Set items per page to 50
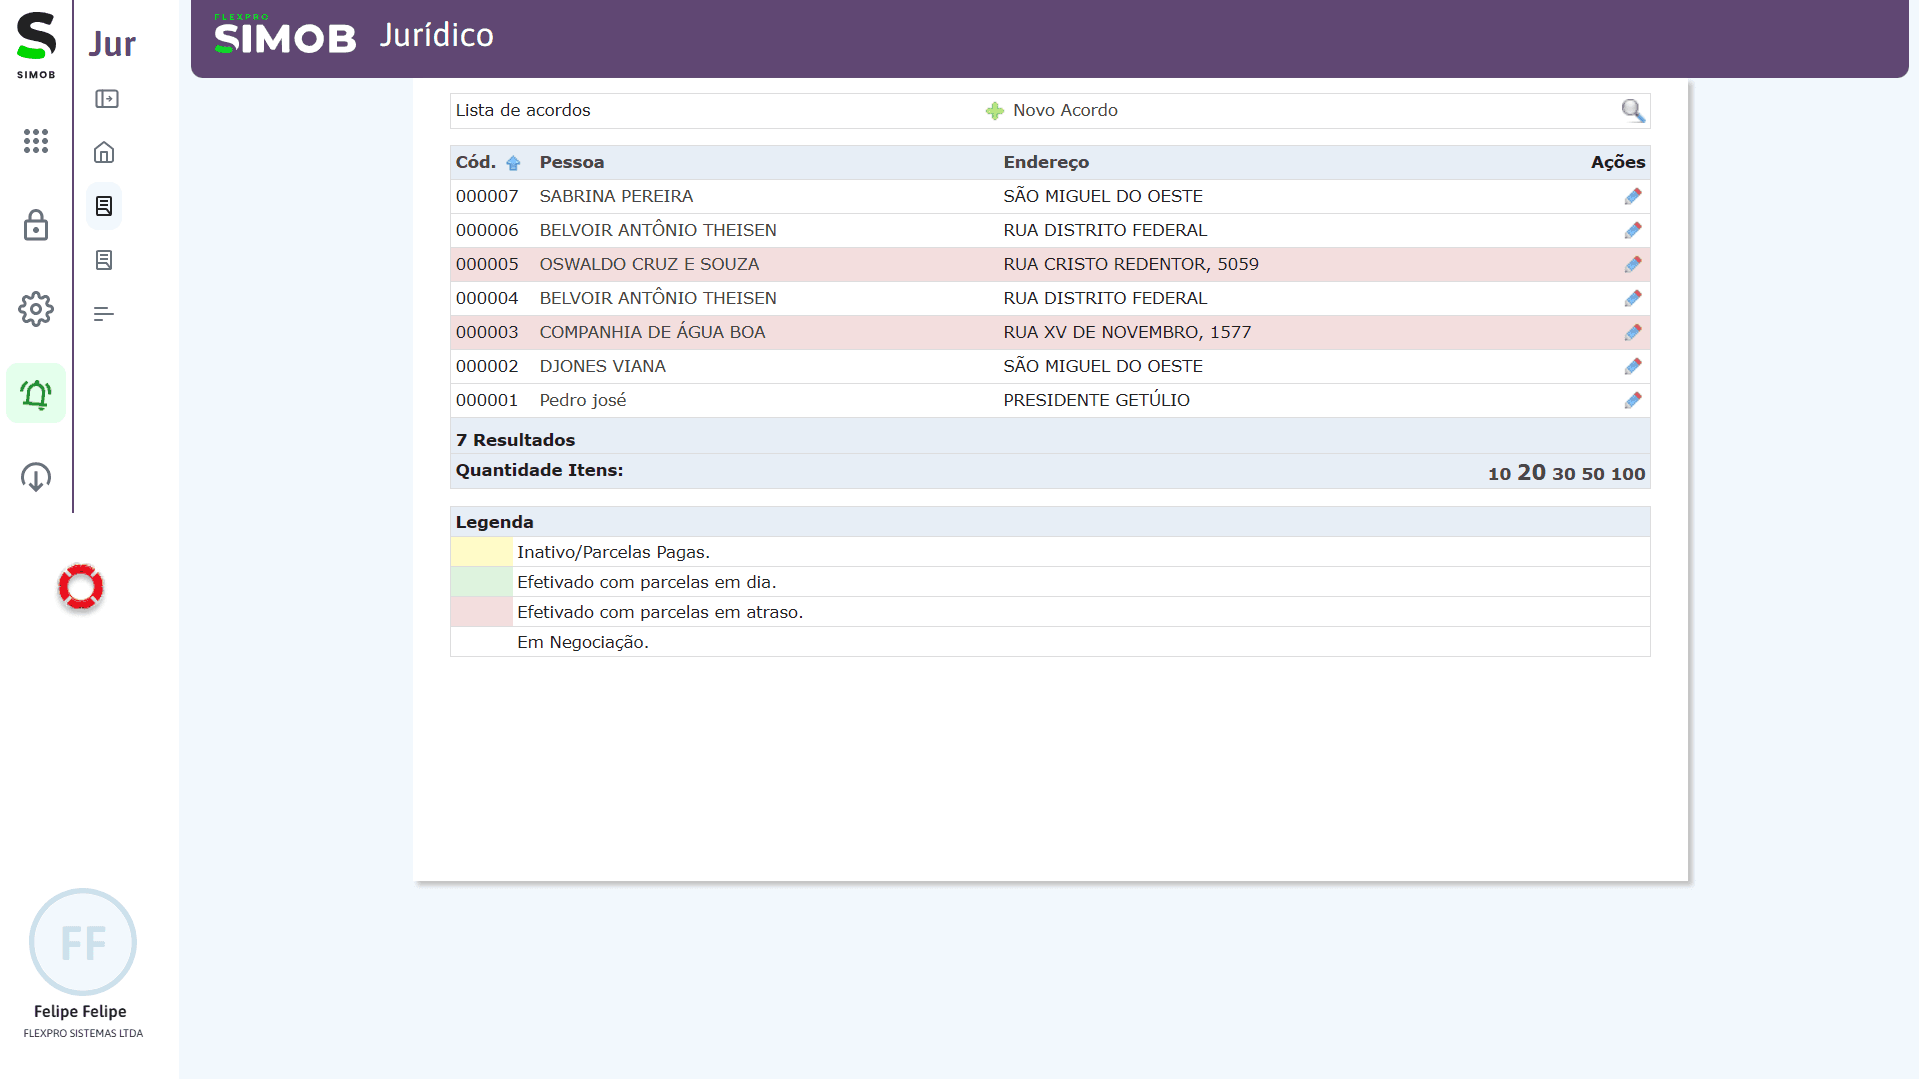 pyautogui.click(x=1592, y=474)
